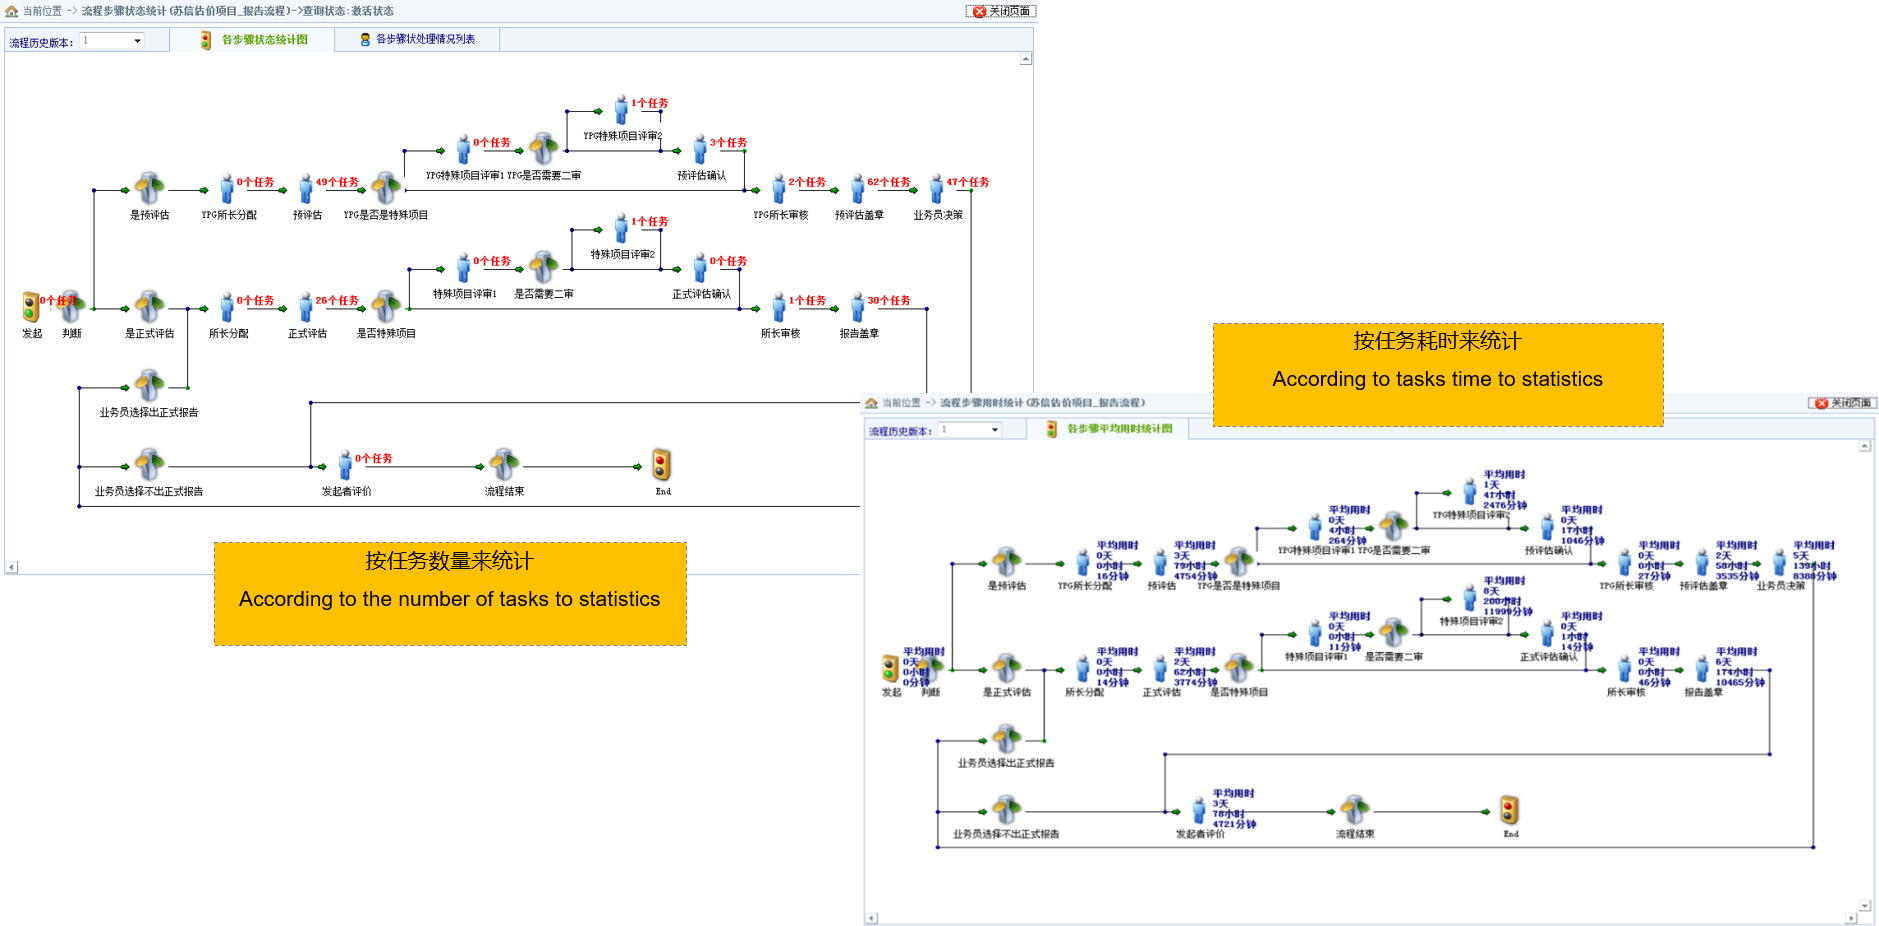This screenshot has height=926, width=1879.
Task: Click scroll-up arrow in task-count window
Action: point(1026,59)
